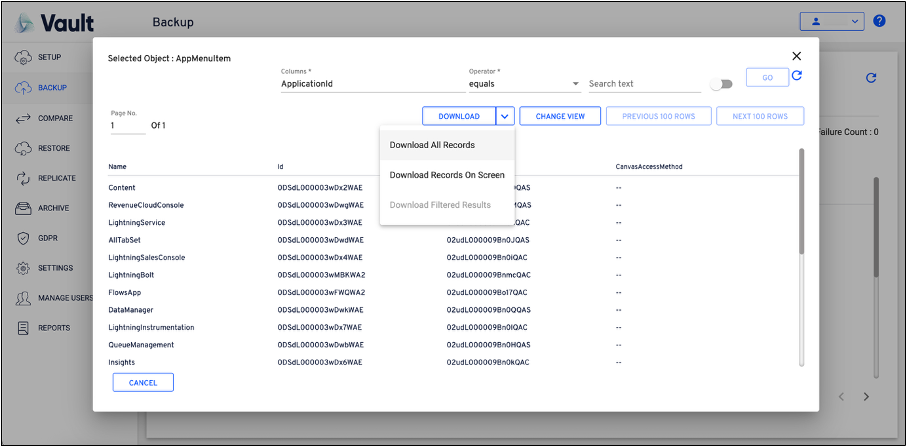
Task: Open Restore via its sidebar icon
Action: (22, 148)
